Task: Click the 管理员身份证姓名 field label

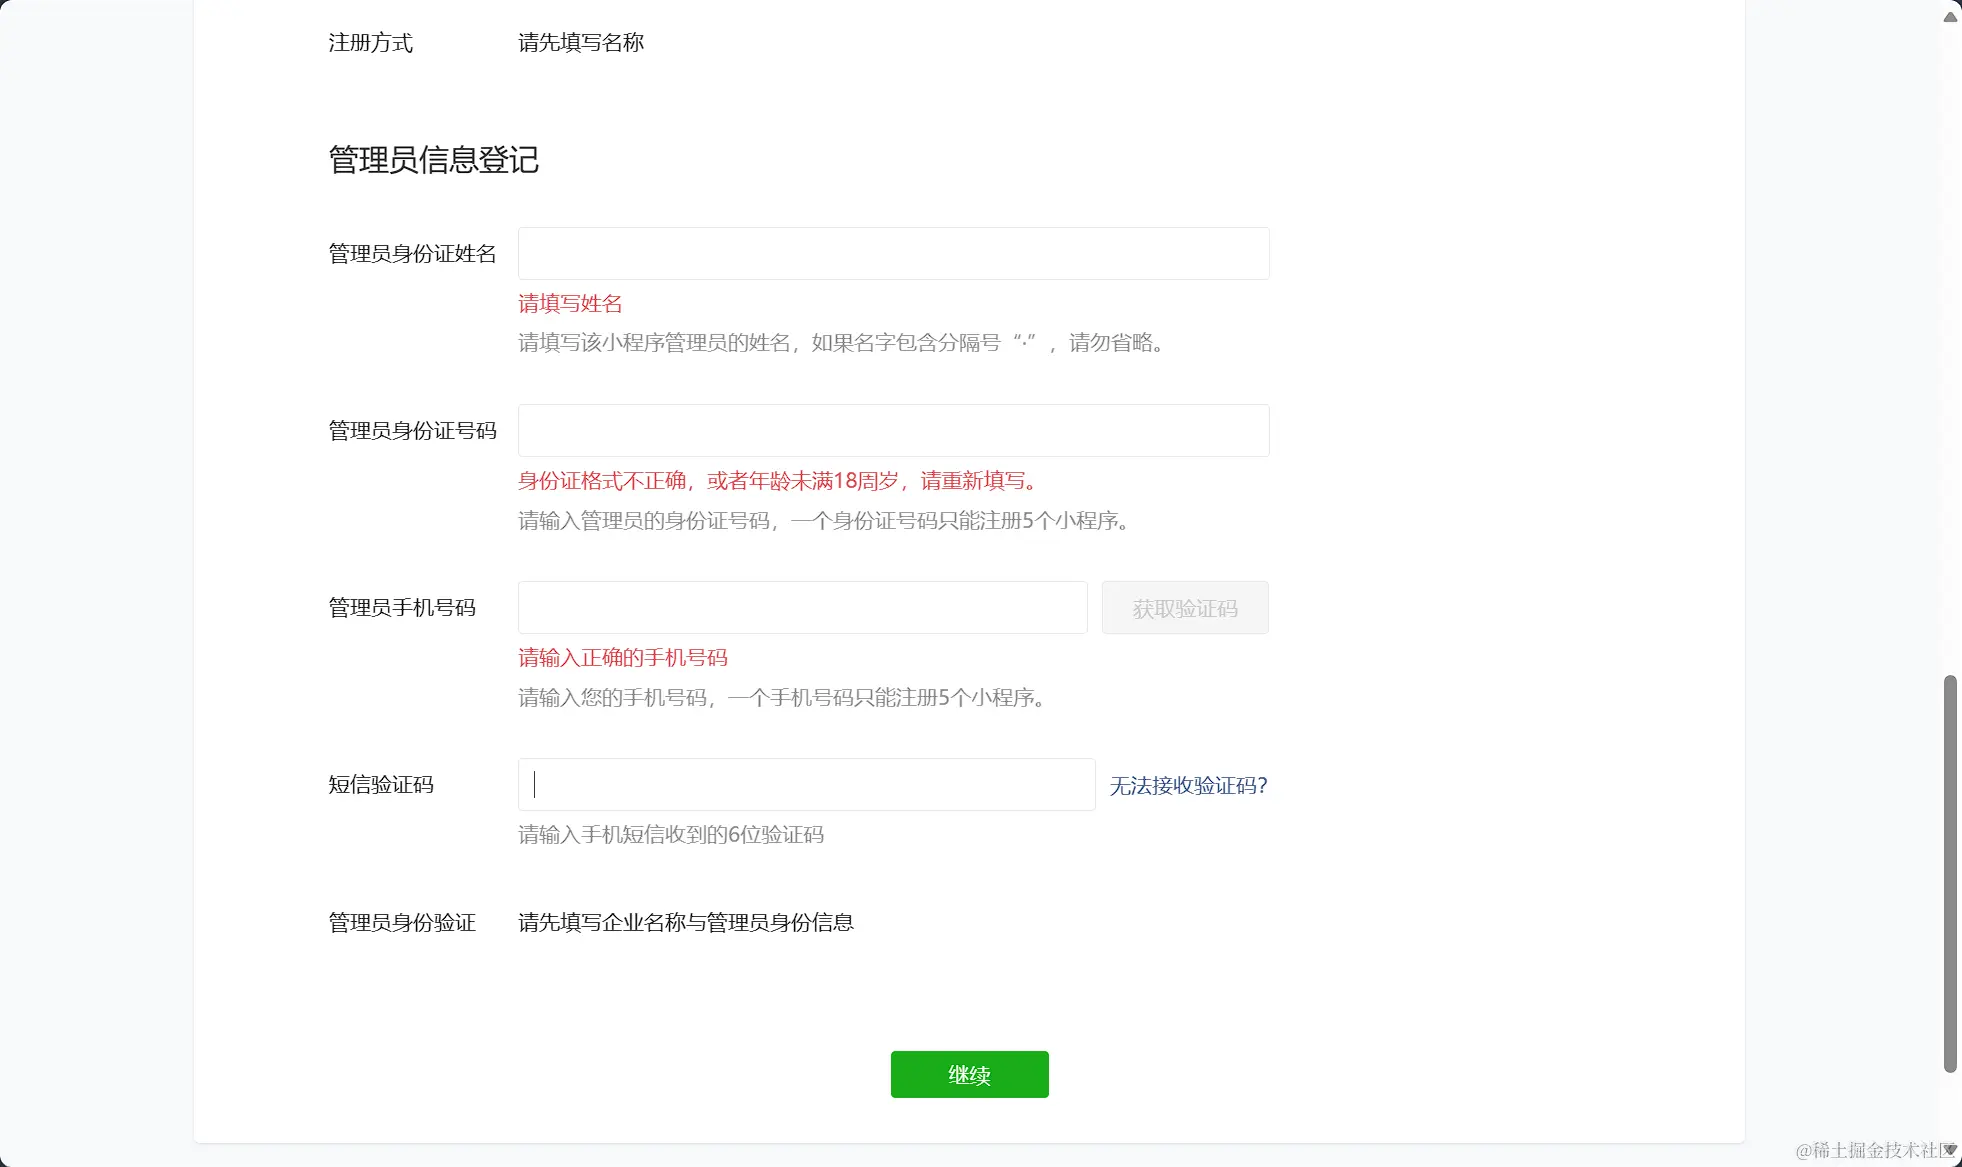Action: (x=412, y=254)
